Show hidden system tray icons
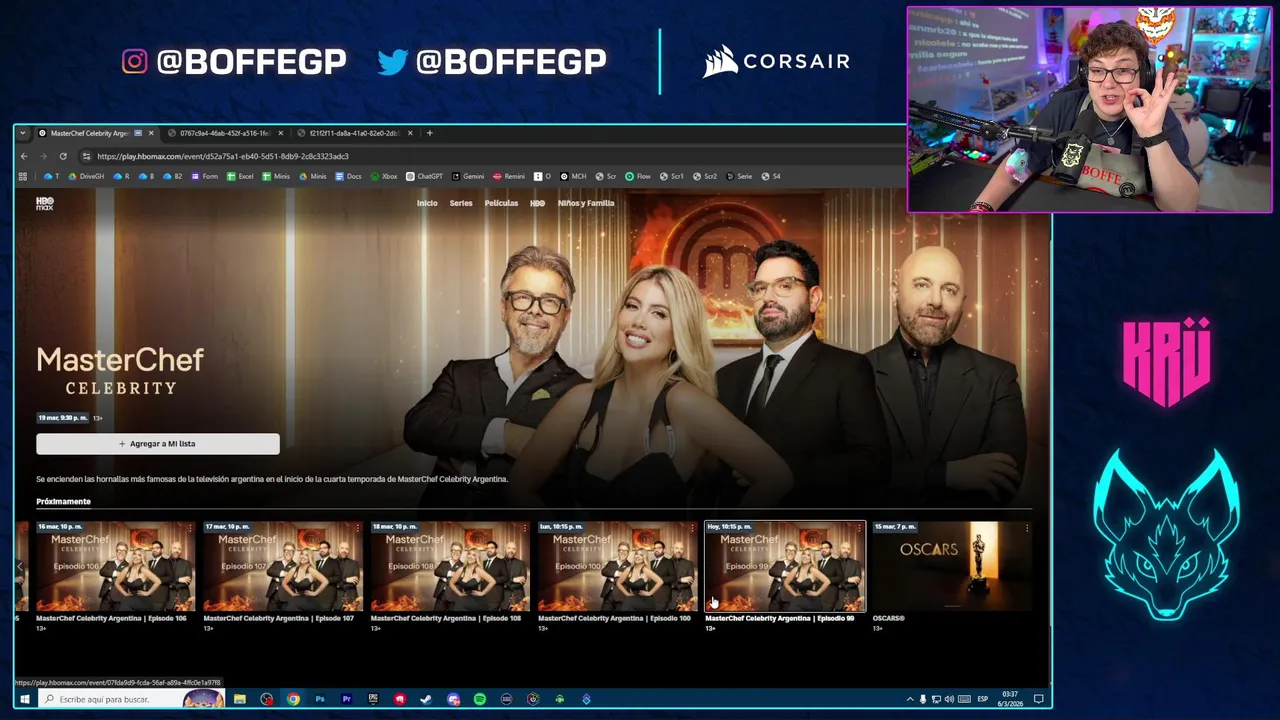The image size is (1280, 720). (x=910, y=699)
